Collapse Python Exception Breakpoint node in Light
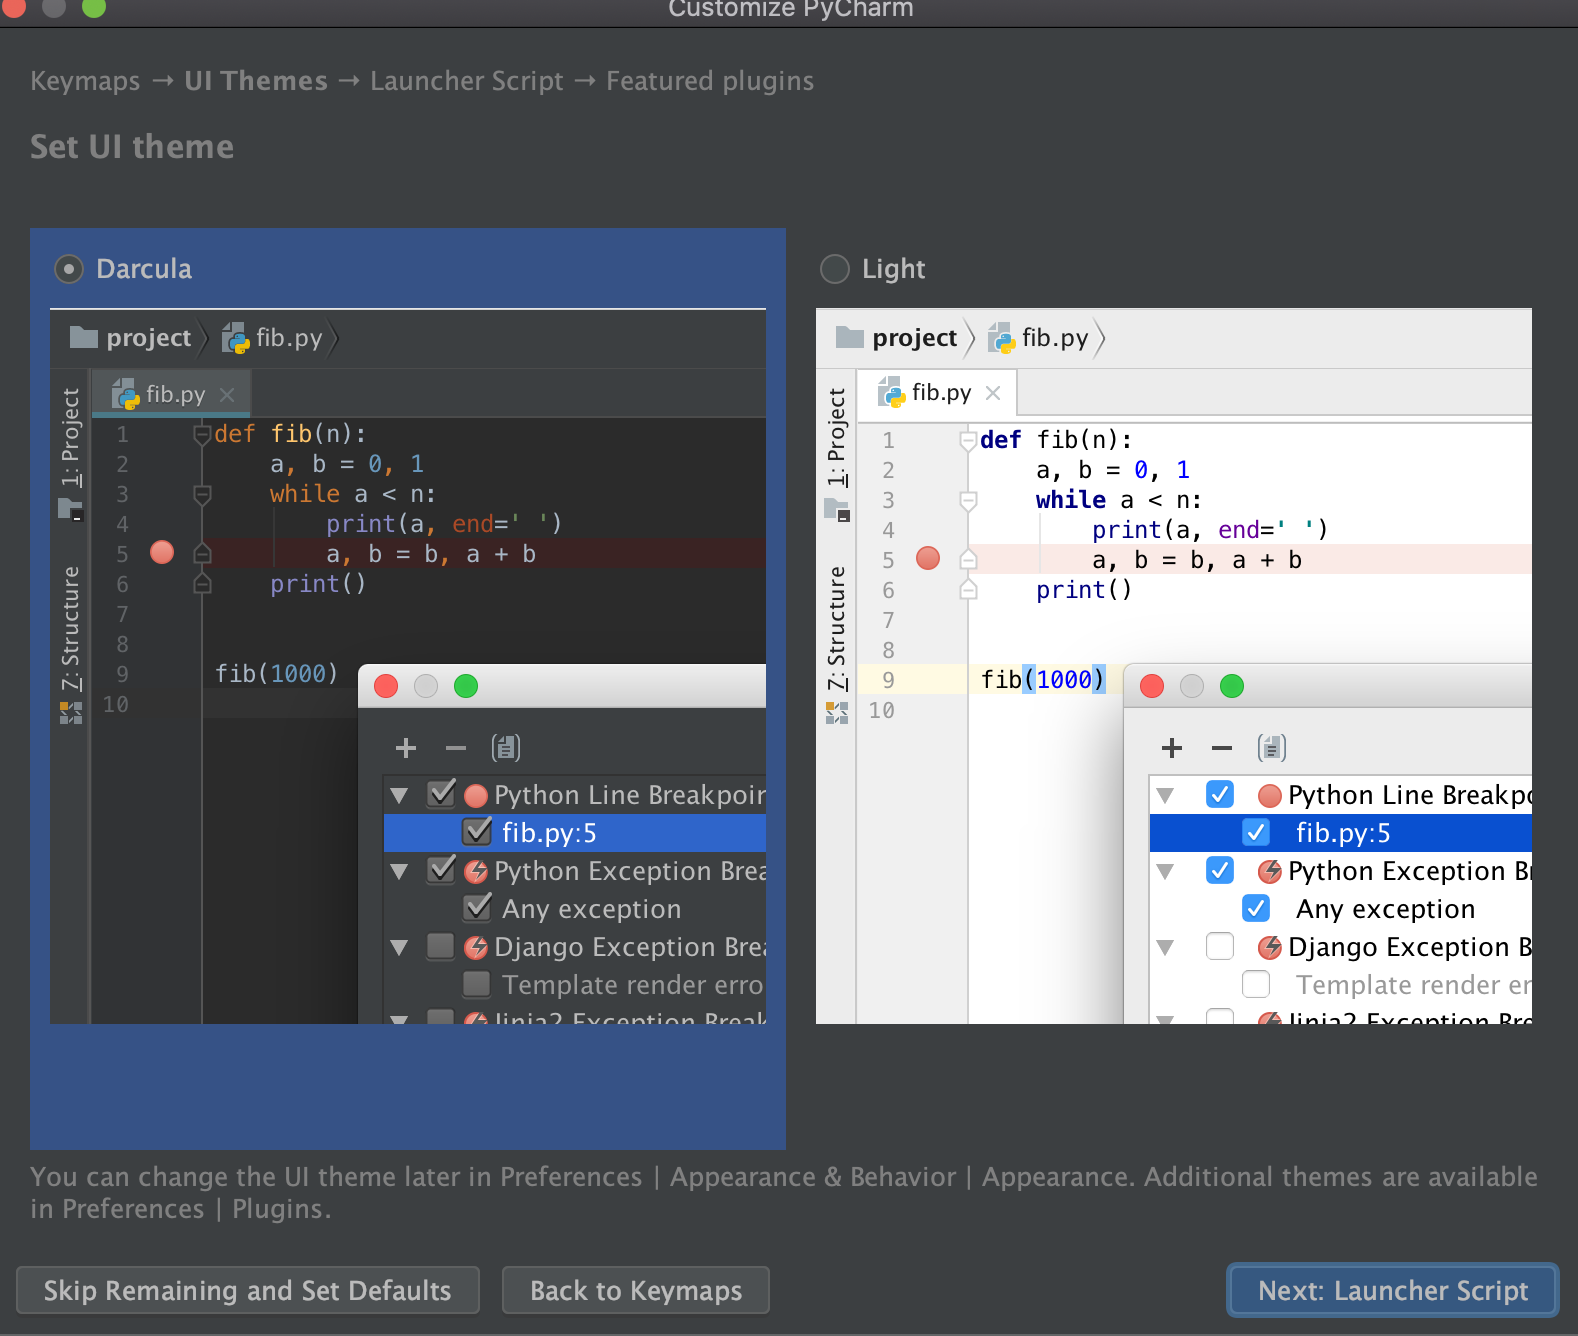Image resolution: width=1578 pixels, height=1336 pixels. coord(1165,872)
